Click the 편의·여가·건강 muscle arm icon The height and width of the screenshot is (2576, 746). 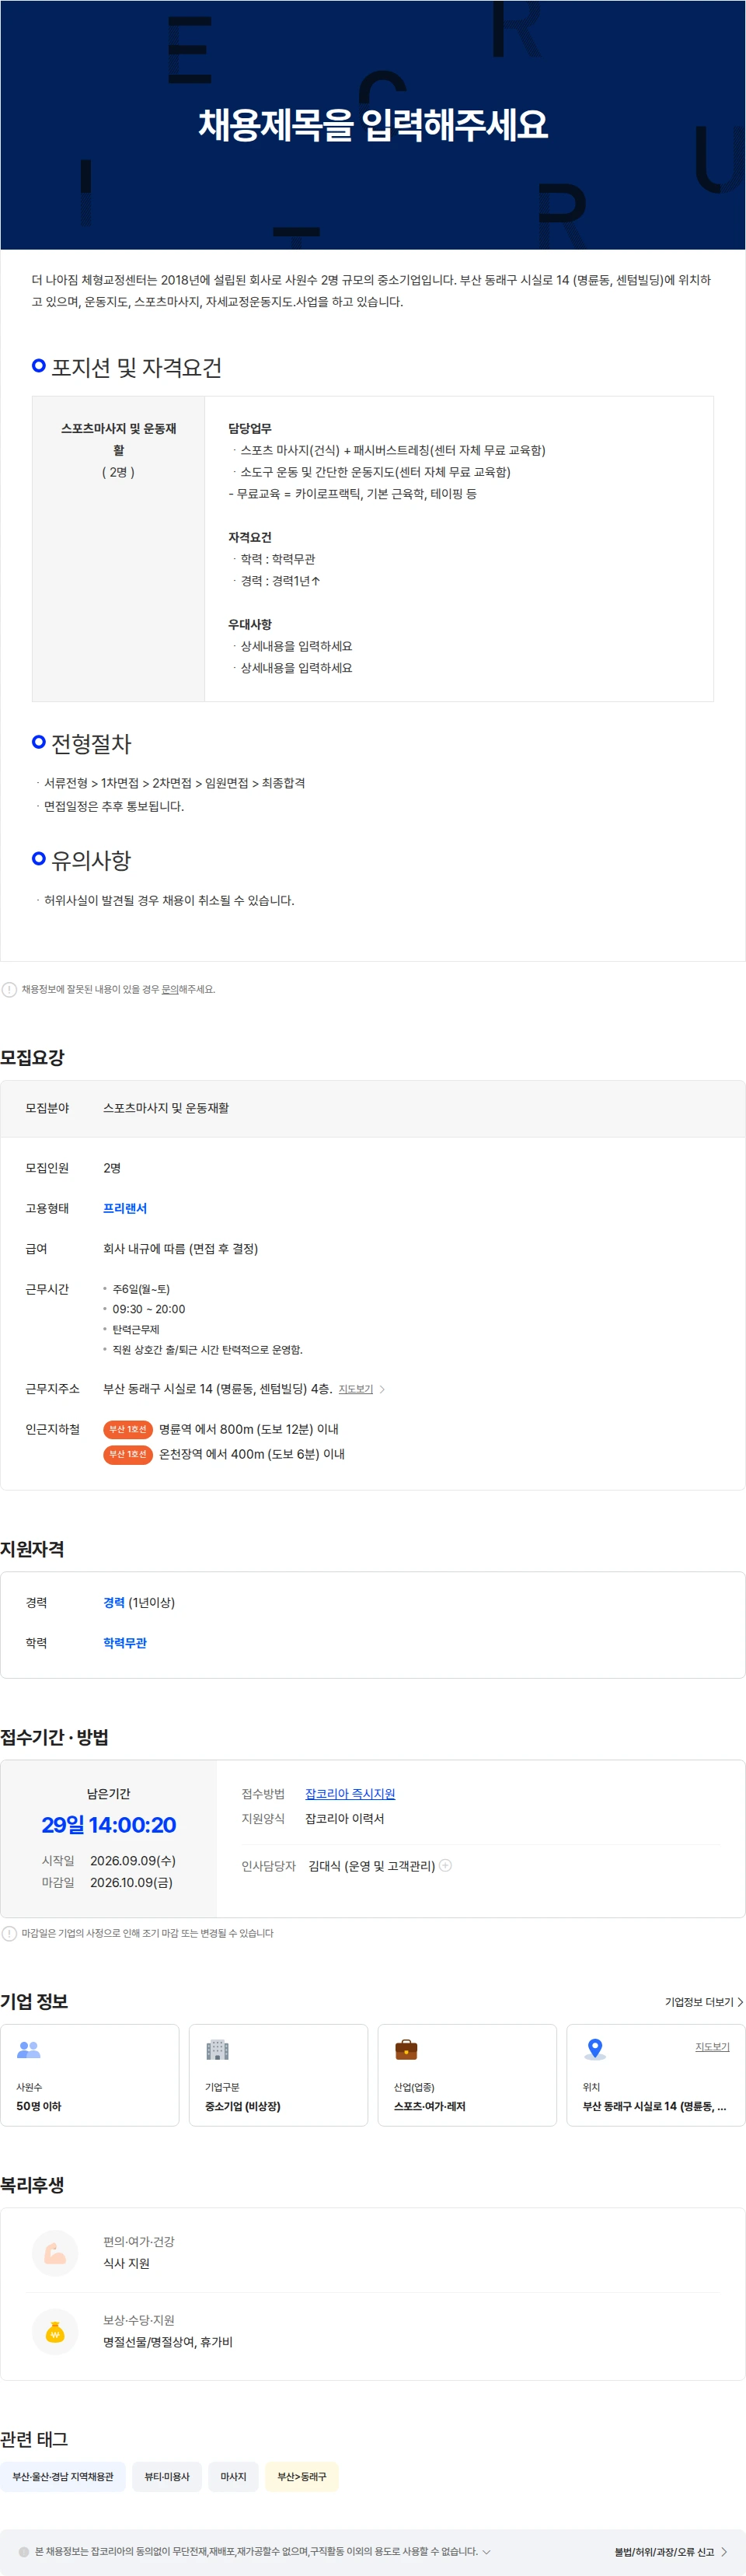[x=55, y=2253]
